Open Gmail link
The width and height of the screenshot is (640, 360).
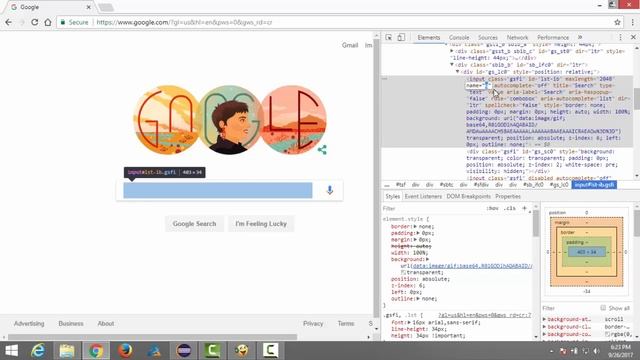coord(350,45)
